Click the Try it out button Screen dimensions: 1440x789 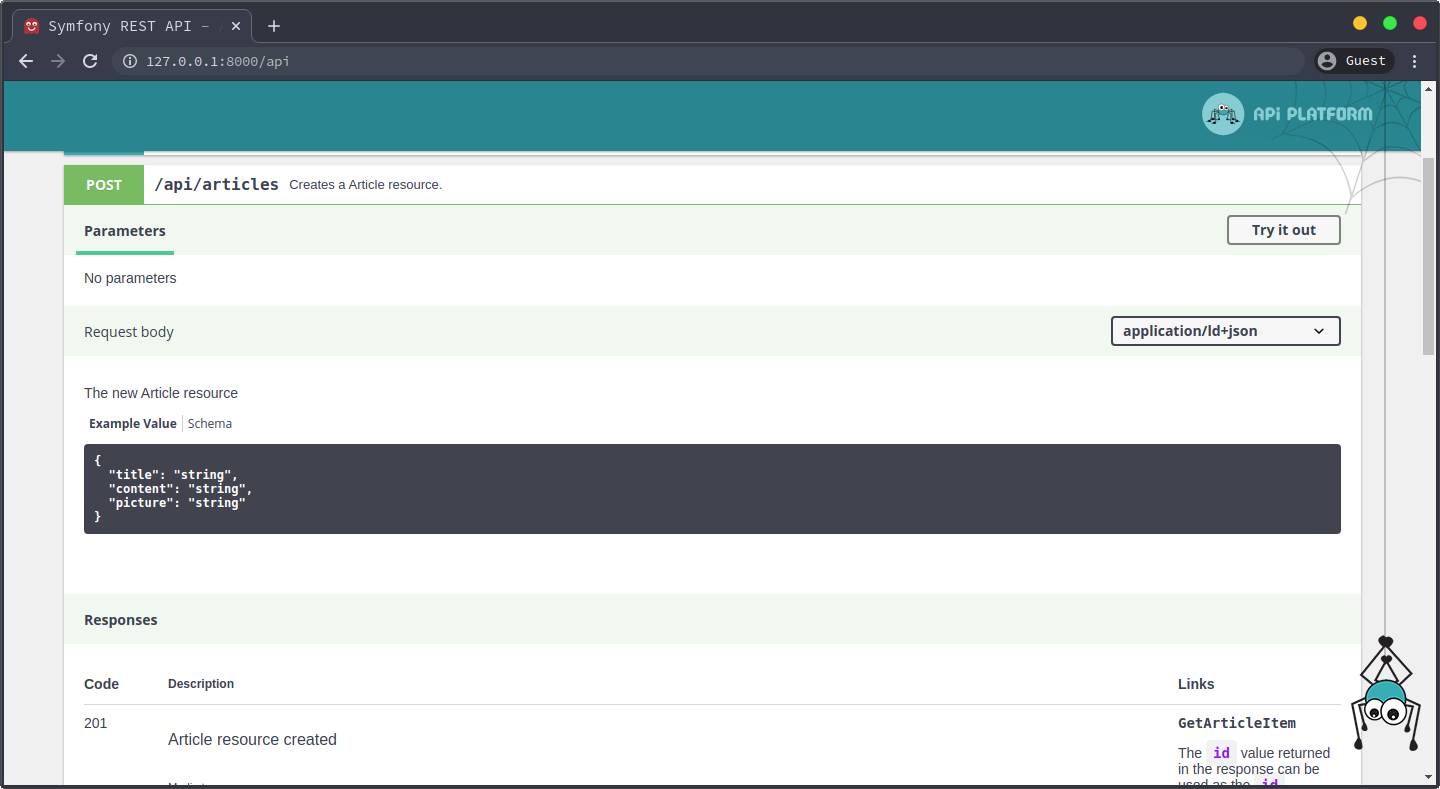coord(1283,230)
